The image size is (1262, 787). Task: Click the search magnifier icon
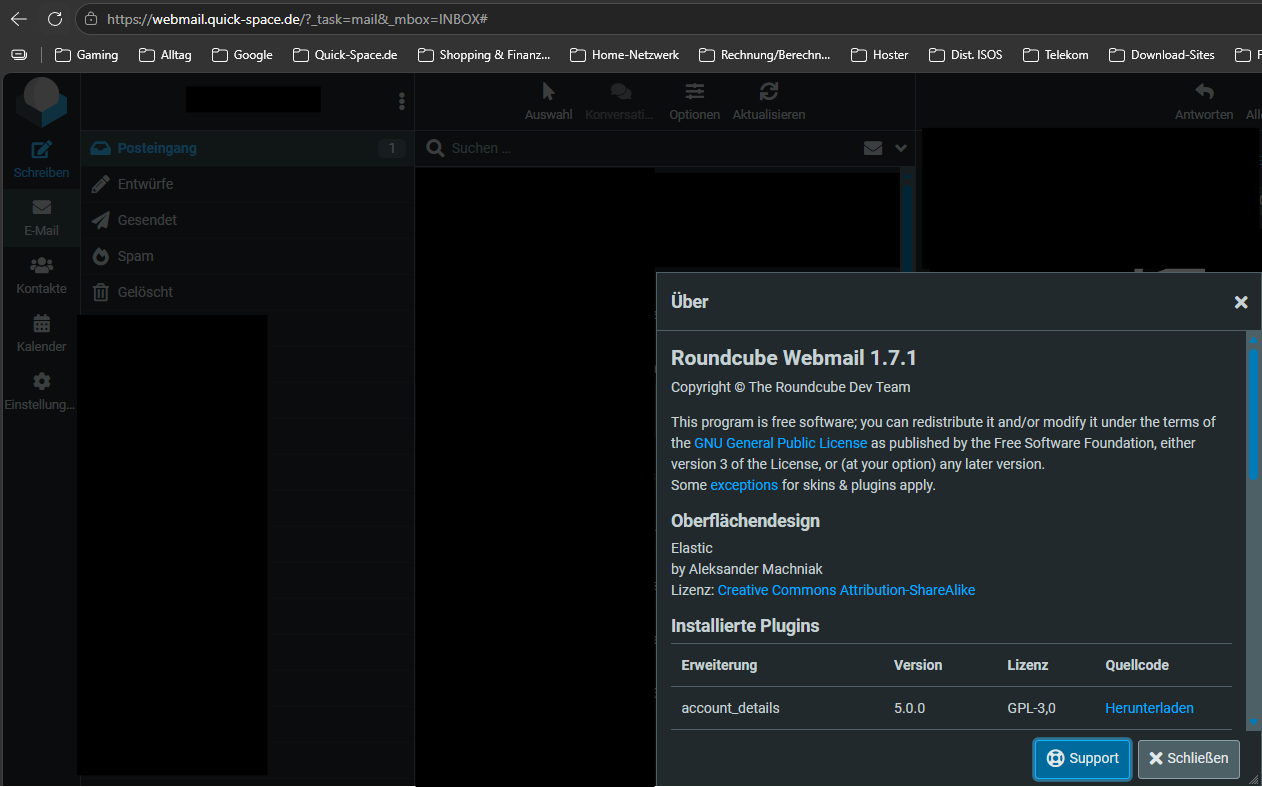435,148
